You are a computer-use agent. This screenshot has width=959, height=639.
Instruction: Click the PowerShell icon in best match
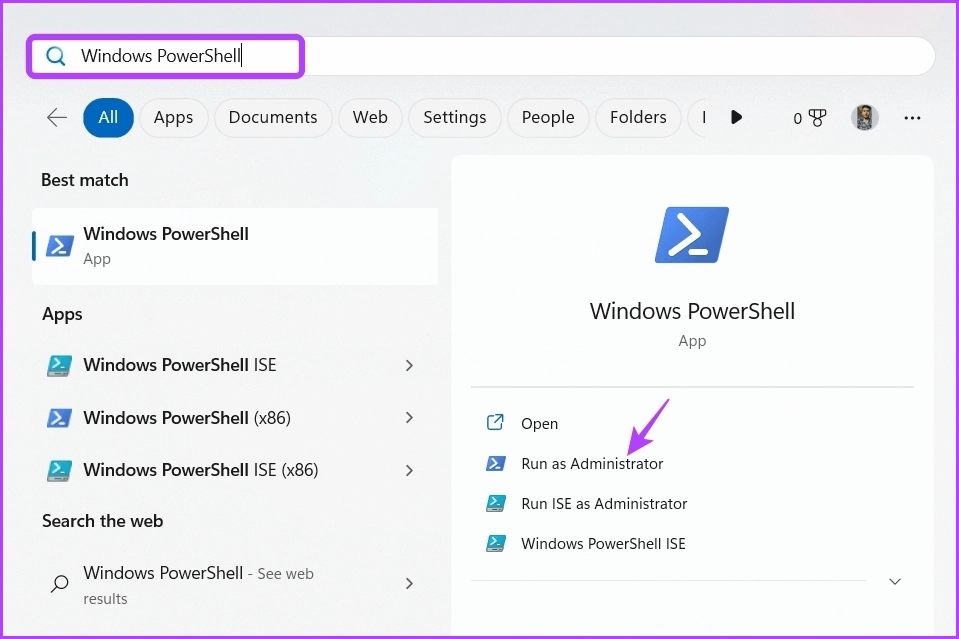point(60,246)
